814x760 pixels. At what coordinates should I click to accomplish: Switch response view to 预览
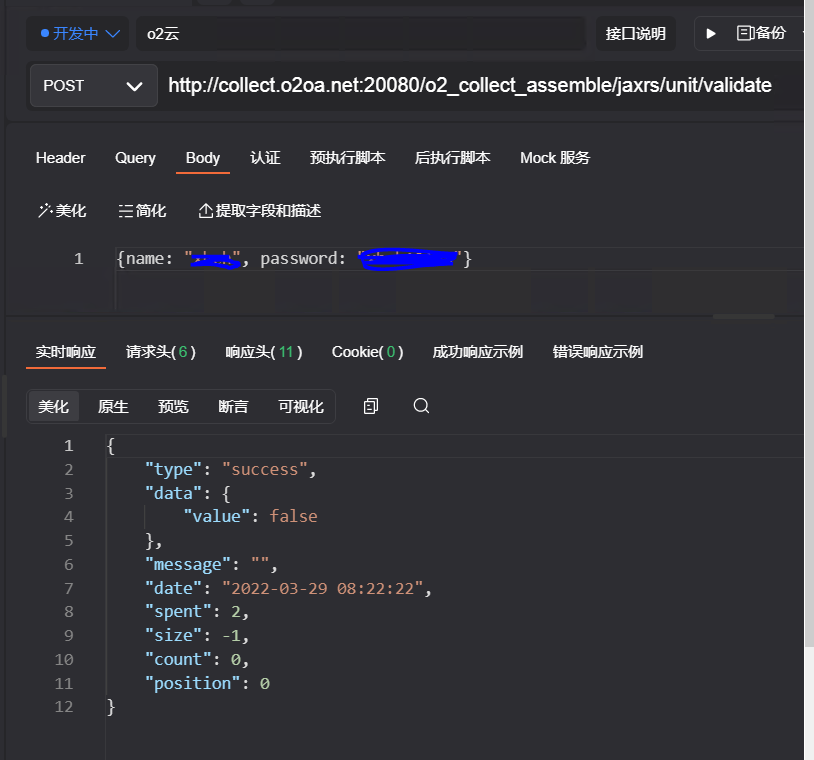coord(173,406)
